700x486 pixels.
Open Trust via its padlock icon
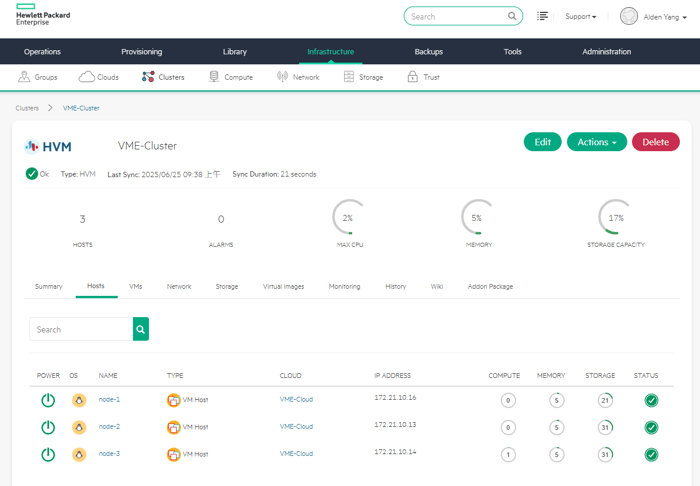412,77
